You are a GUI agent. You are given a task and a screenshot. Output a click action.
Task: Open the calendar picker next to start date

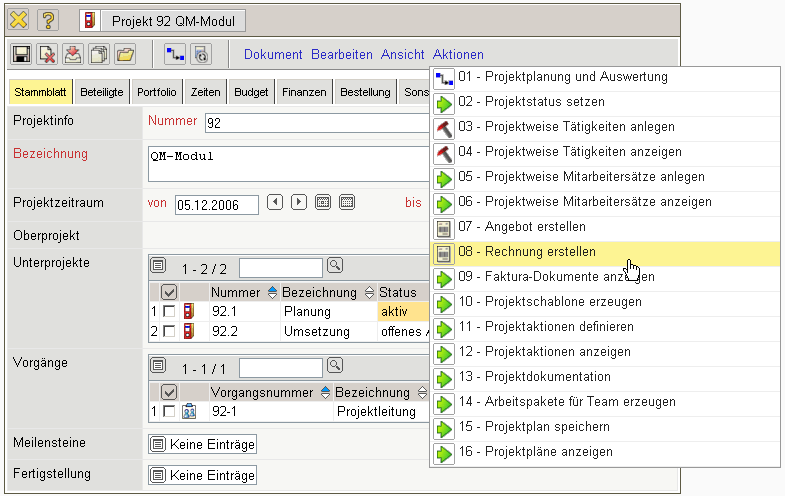(x=323, y=203)
